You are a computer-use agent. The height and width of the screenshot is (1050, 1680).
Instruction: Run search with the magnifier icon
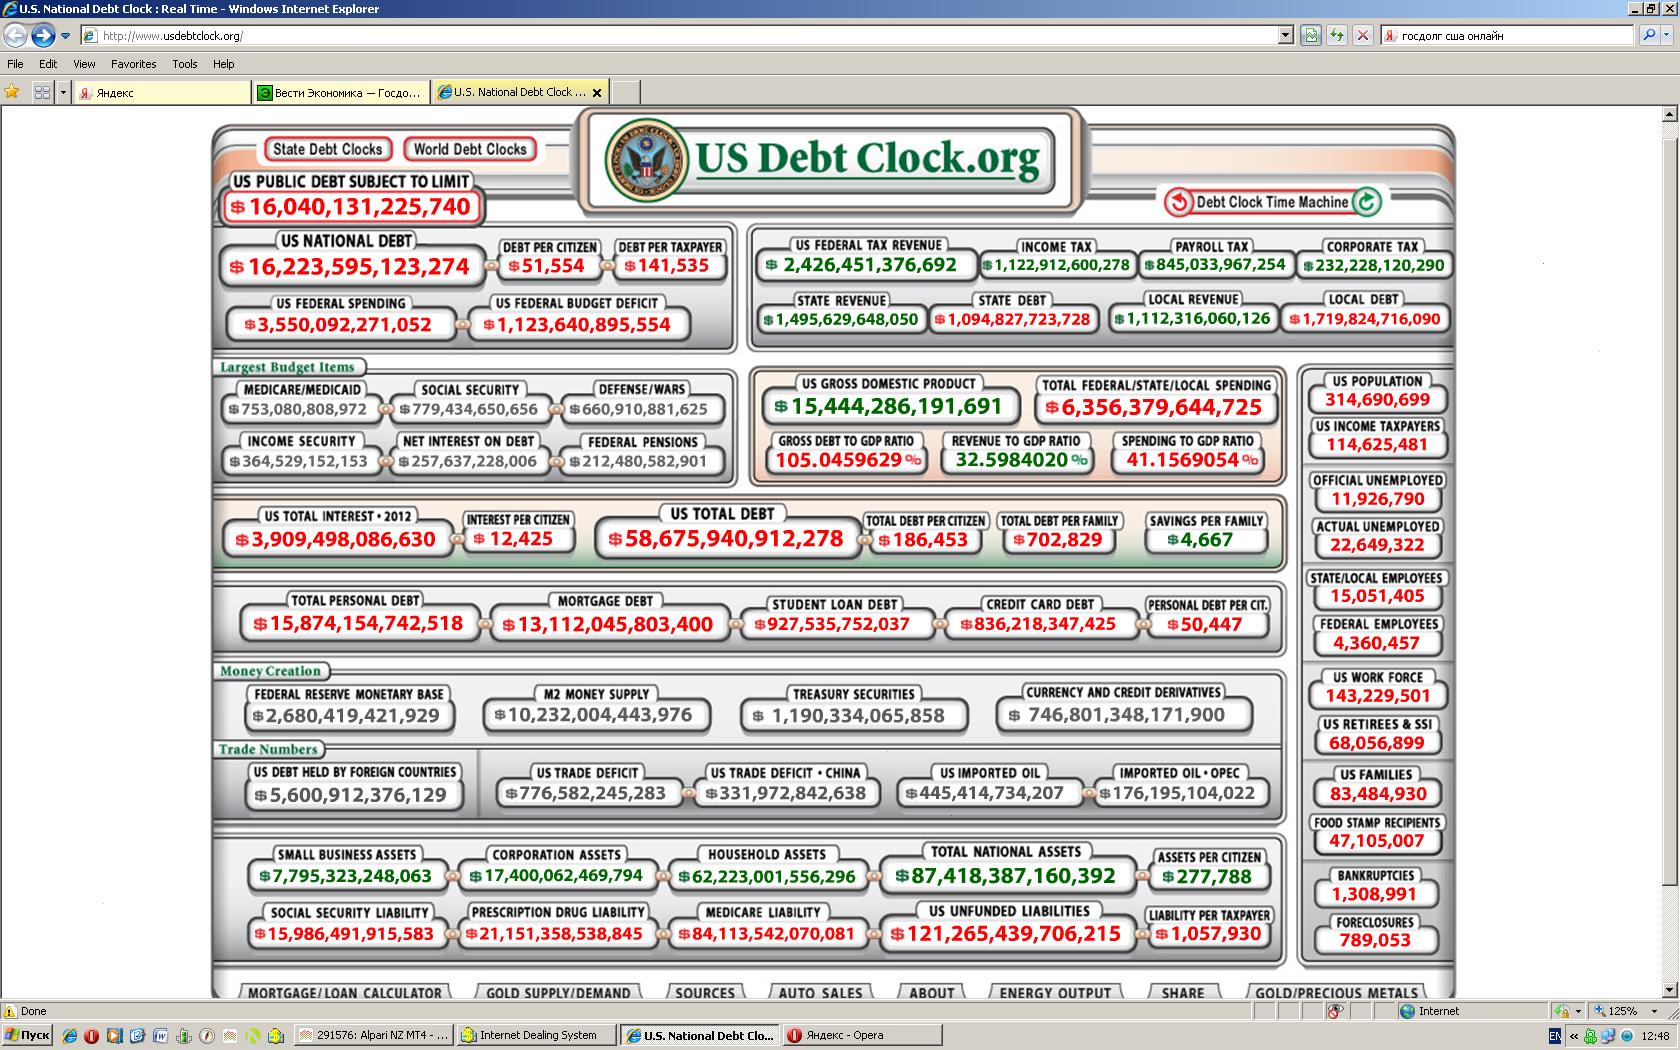click(1649, 36)
